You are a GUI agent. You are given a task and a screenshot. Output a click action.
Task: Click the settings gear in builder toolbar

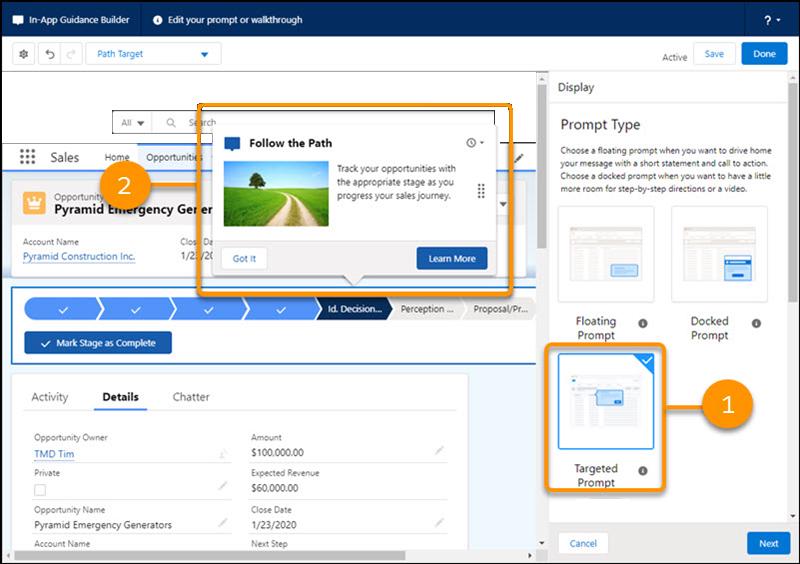pos(24,55)
